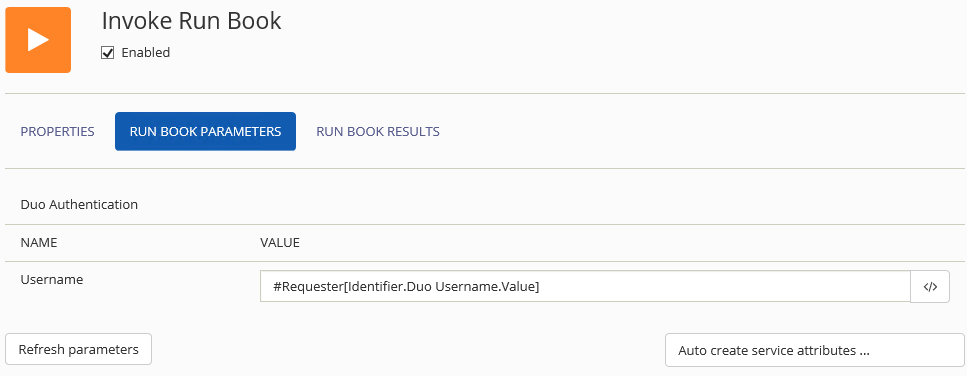
Task: Click the Invoke Run Book title text
Action: point(191,21)
